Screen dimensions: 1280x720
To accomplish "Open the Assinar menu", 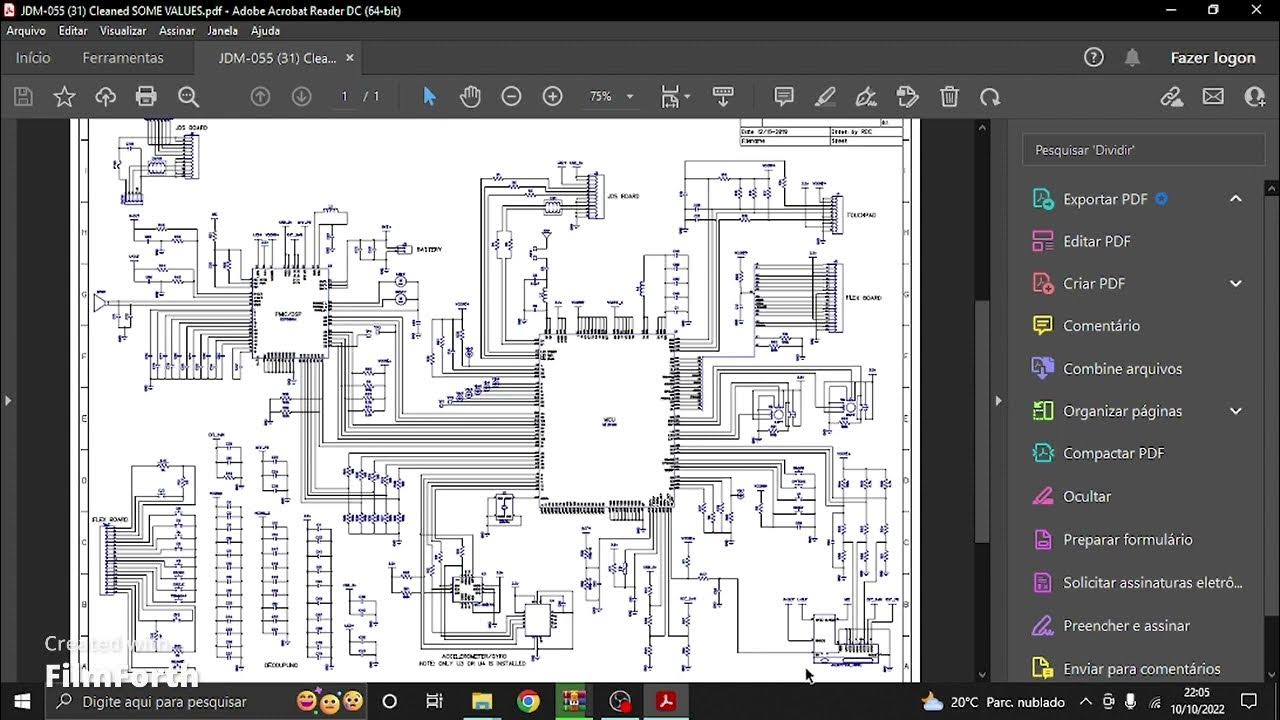I will click(177, 31).
